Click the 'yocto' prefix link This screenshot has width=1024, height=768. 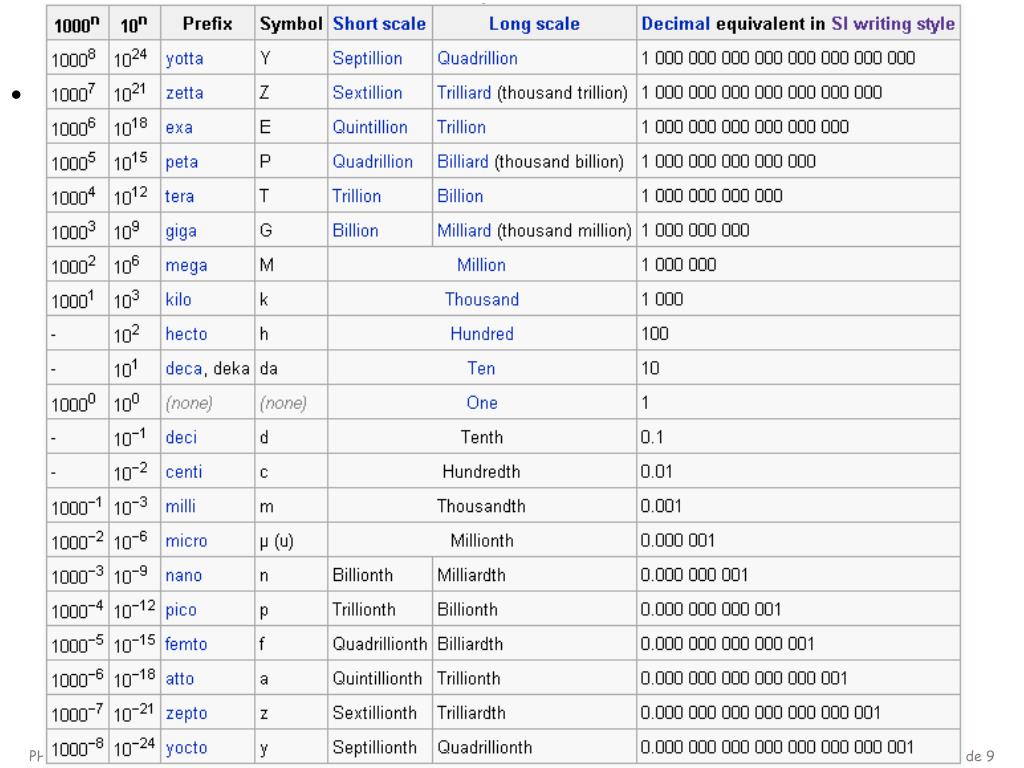point(186,748)
